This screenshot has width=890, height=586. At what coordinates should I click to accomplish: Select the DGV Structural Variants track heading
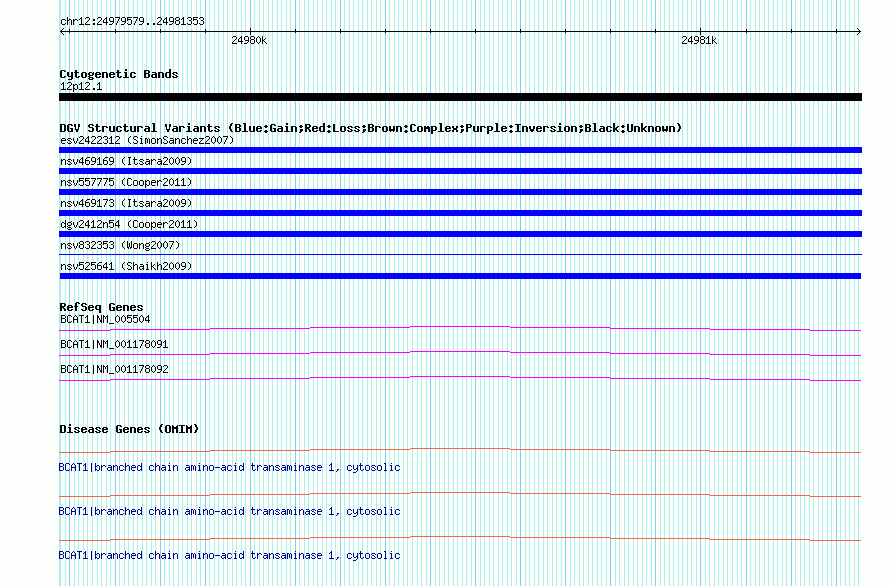(x=371, y=128)
